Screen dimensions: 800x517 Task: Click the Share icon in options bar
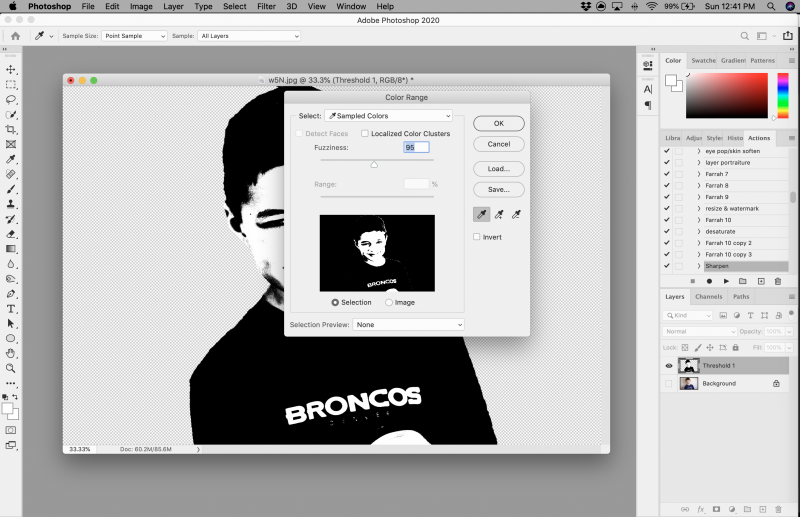pyautogui.click(x=788, y=36)
